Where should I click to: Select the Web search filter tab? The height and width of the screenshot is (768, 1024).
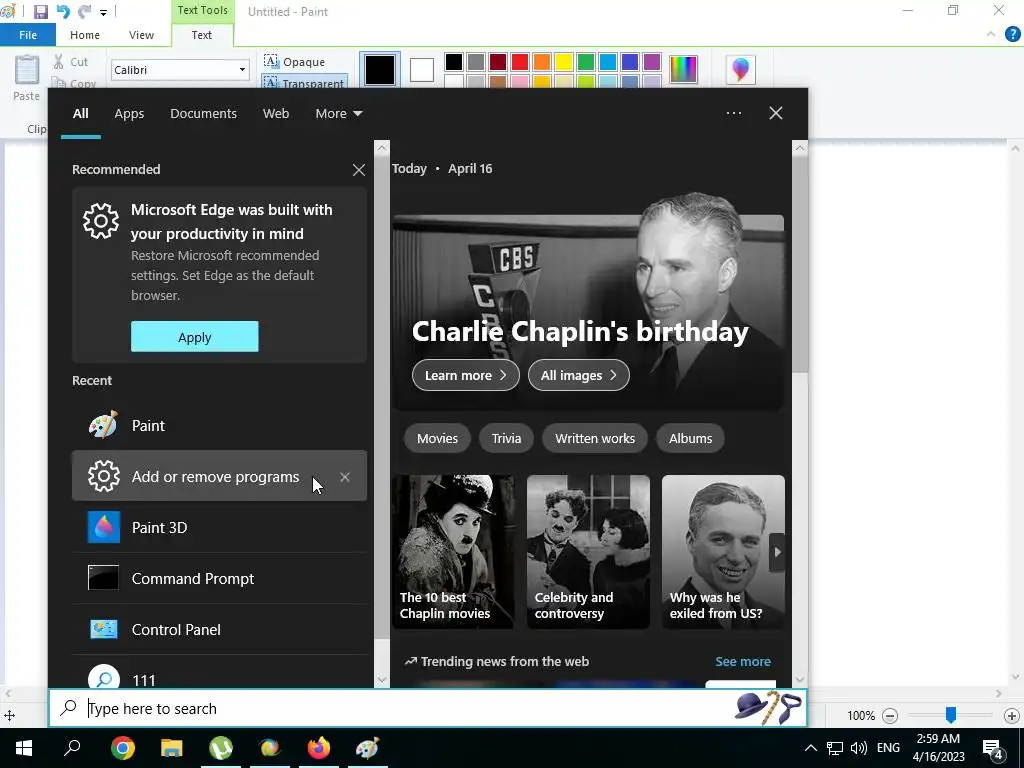(276, 114)
